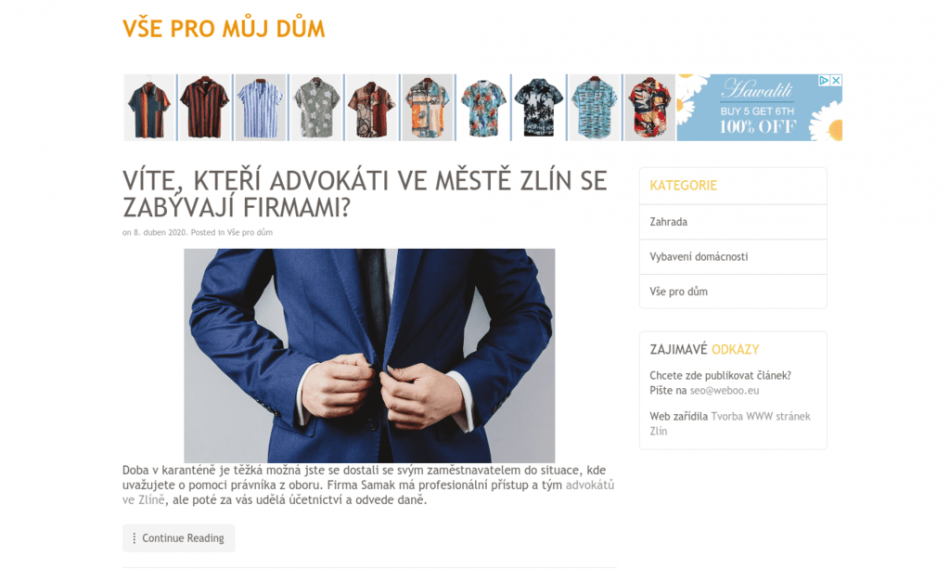Select the blue striped shirt thumbnail
The width and height of the screenshot is (950, 570).
click(261, 108)
